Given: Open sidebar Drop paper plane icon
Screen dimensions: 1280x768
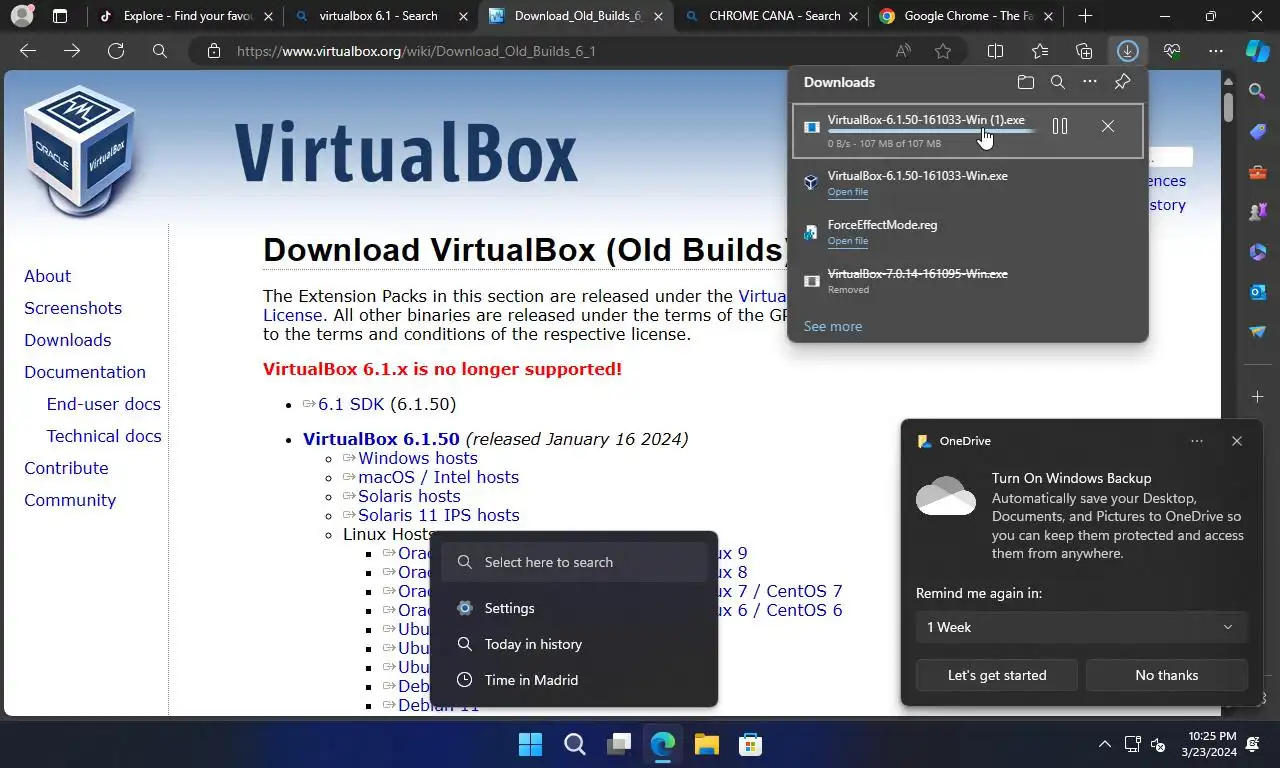Looking at the screenshot, I should pyautogui.click(x=1258, y=332).
